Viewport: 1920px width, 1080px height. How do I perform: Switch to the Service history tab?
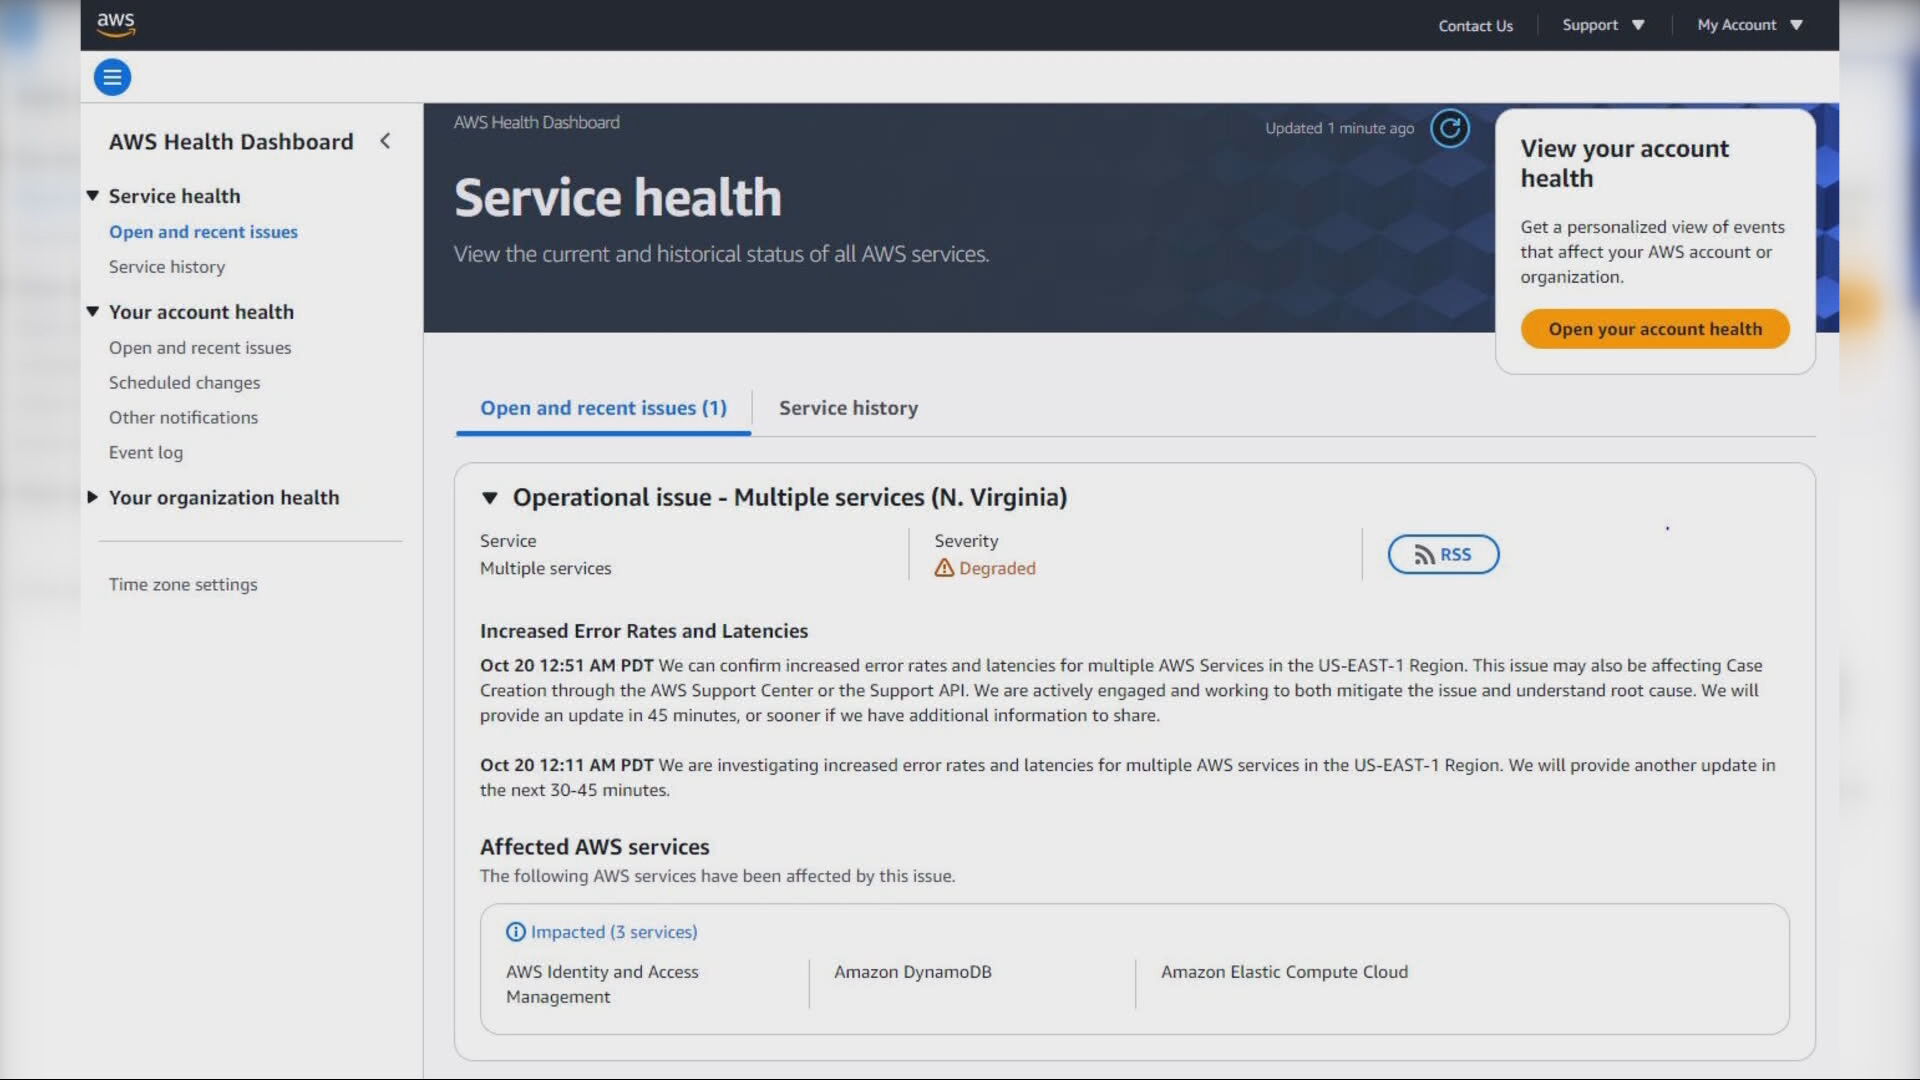click(x=848, y=408)
